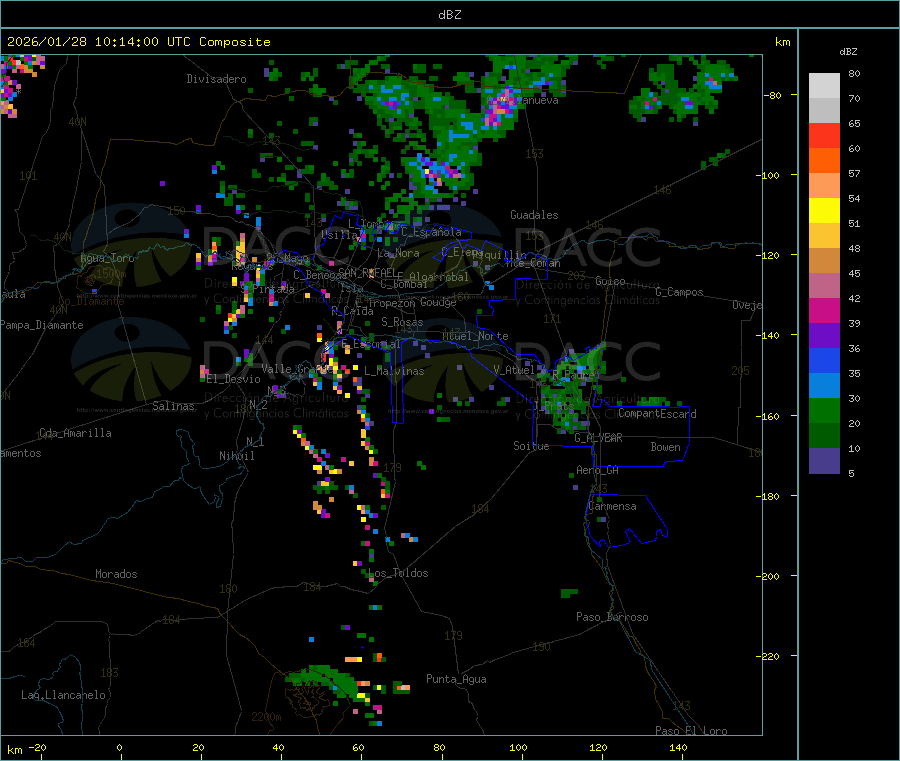Click the 100 km horizontal axis label

(518, 747)
